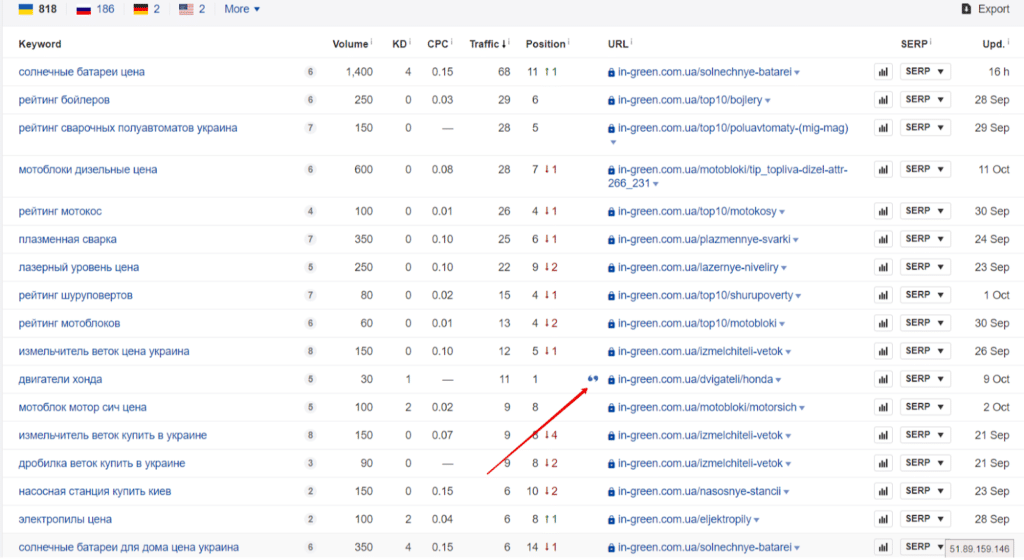Expand SERP dropdown for "насосная станция купить киев"
Viewport: 1024px width, 560px height.
(925, 492)
